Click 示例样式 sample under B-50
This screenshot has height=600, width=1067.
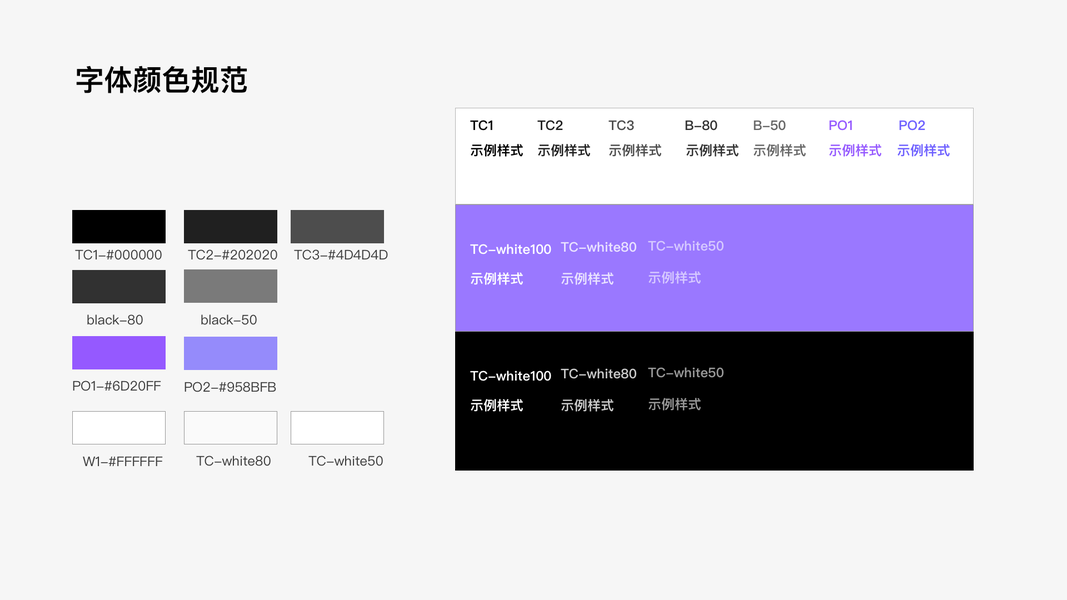click(779, 150)
